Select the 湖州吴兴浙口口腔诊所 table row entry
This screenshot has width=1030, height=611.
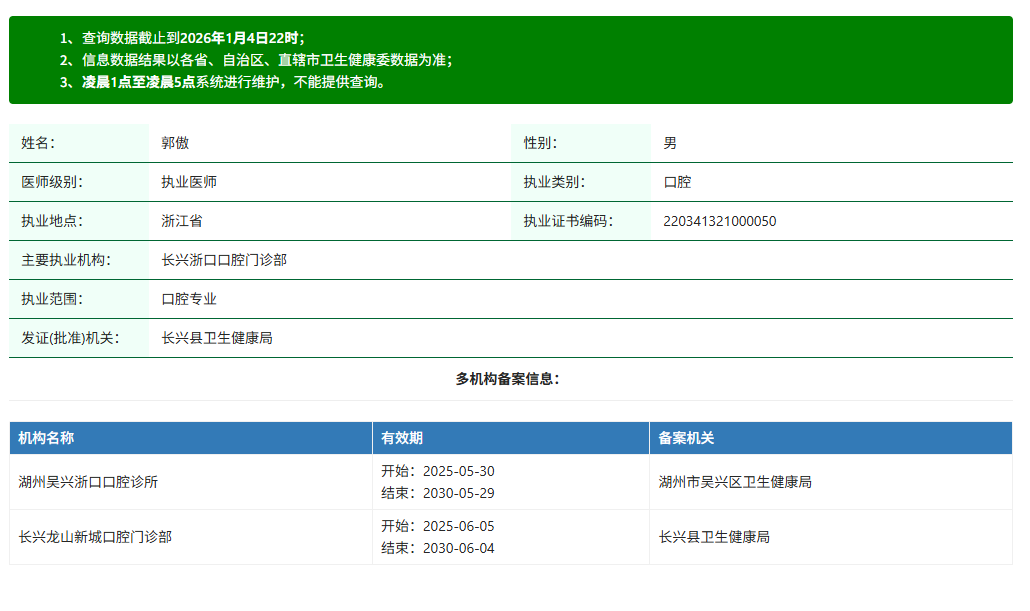[x=88, y=482]
